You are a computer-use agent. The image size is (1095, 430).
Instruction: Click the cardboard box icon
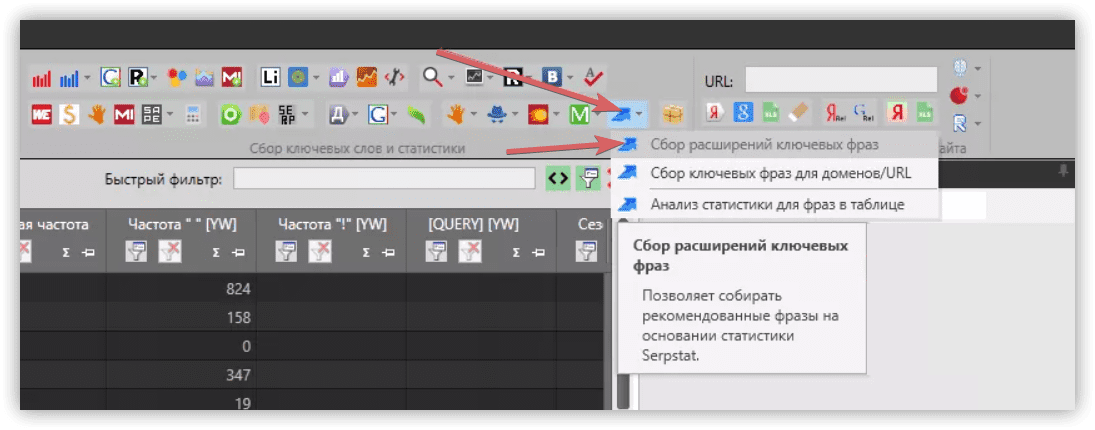click(x=674, y=114)
